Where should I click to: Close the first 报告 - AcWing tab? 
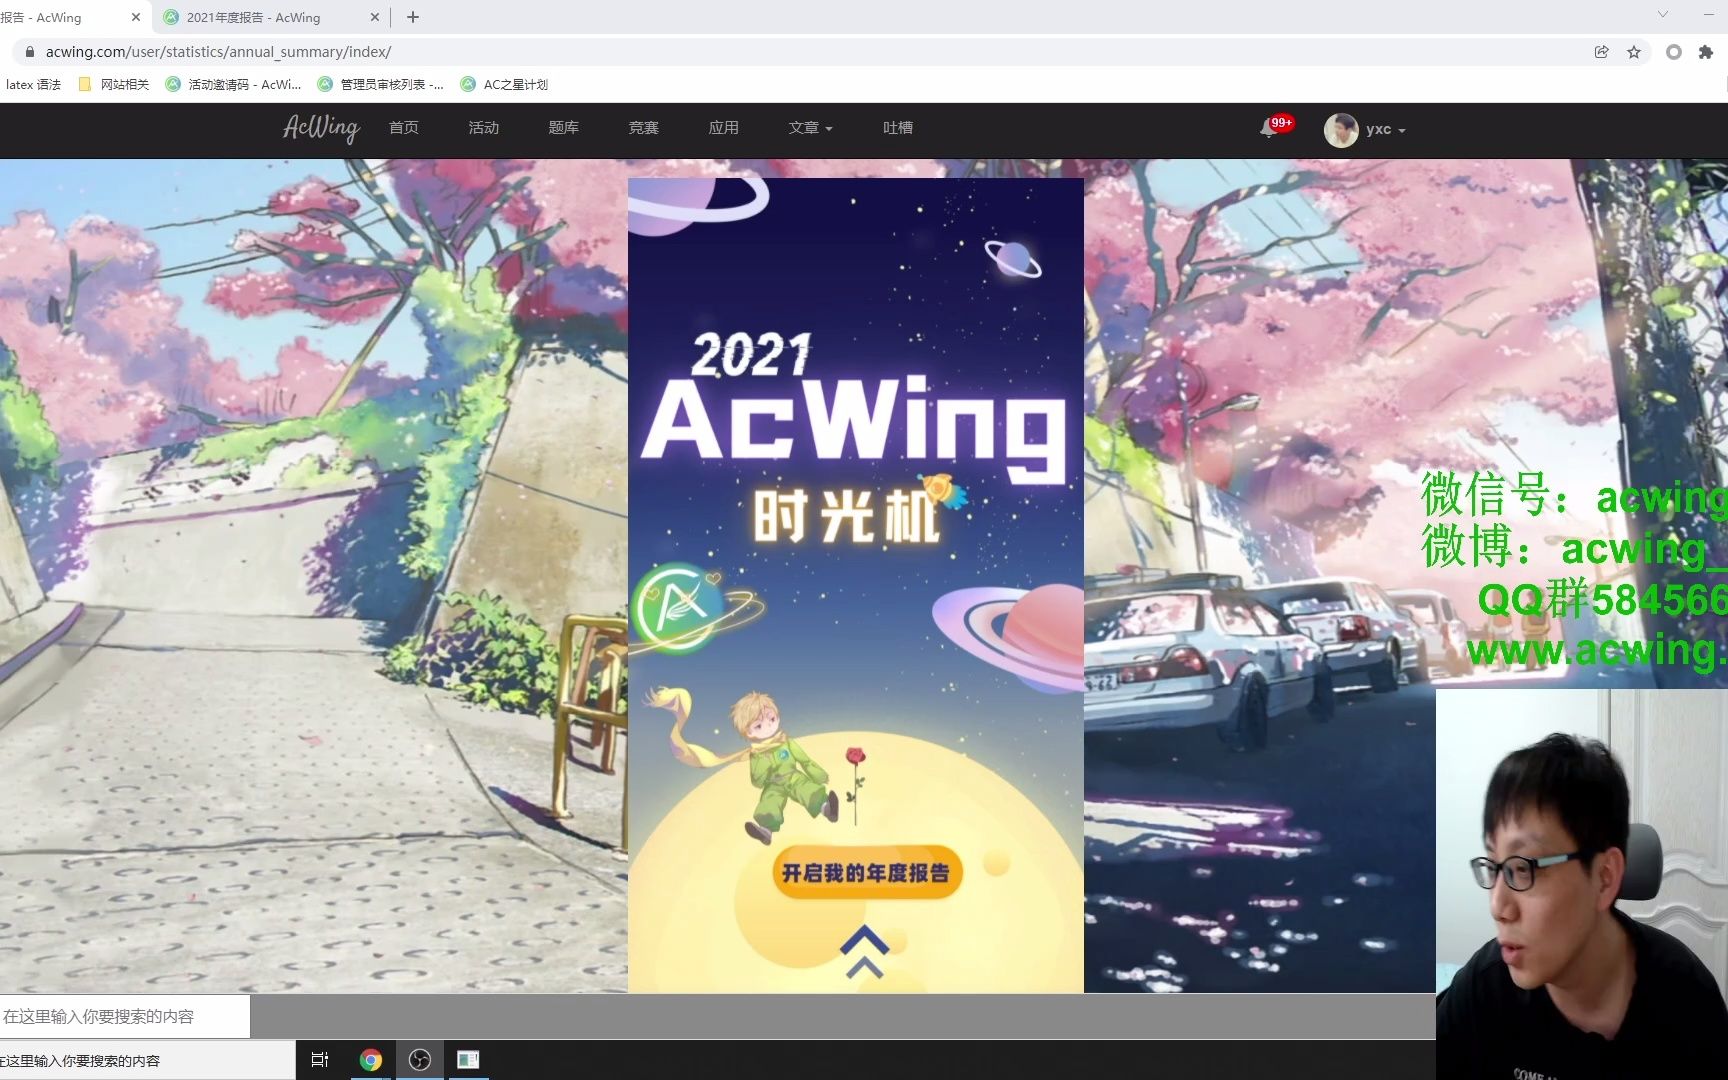136,17
